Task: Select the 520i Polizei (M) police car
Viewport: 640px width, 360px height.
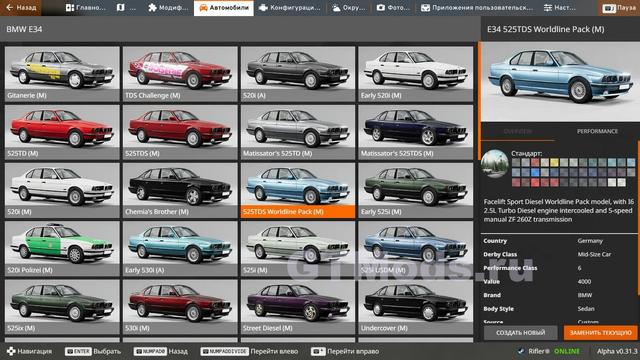Action: coord(62,249)
